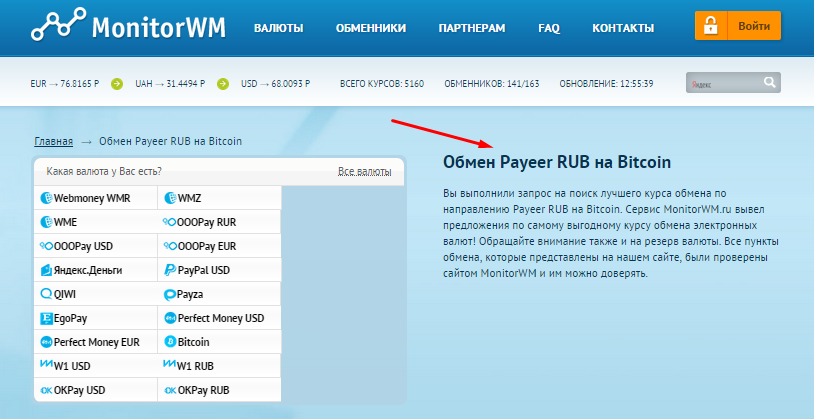Select OKPay RUB currency
This screenshot has width=814, height=419.
tap(219, 390)
